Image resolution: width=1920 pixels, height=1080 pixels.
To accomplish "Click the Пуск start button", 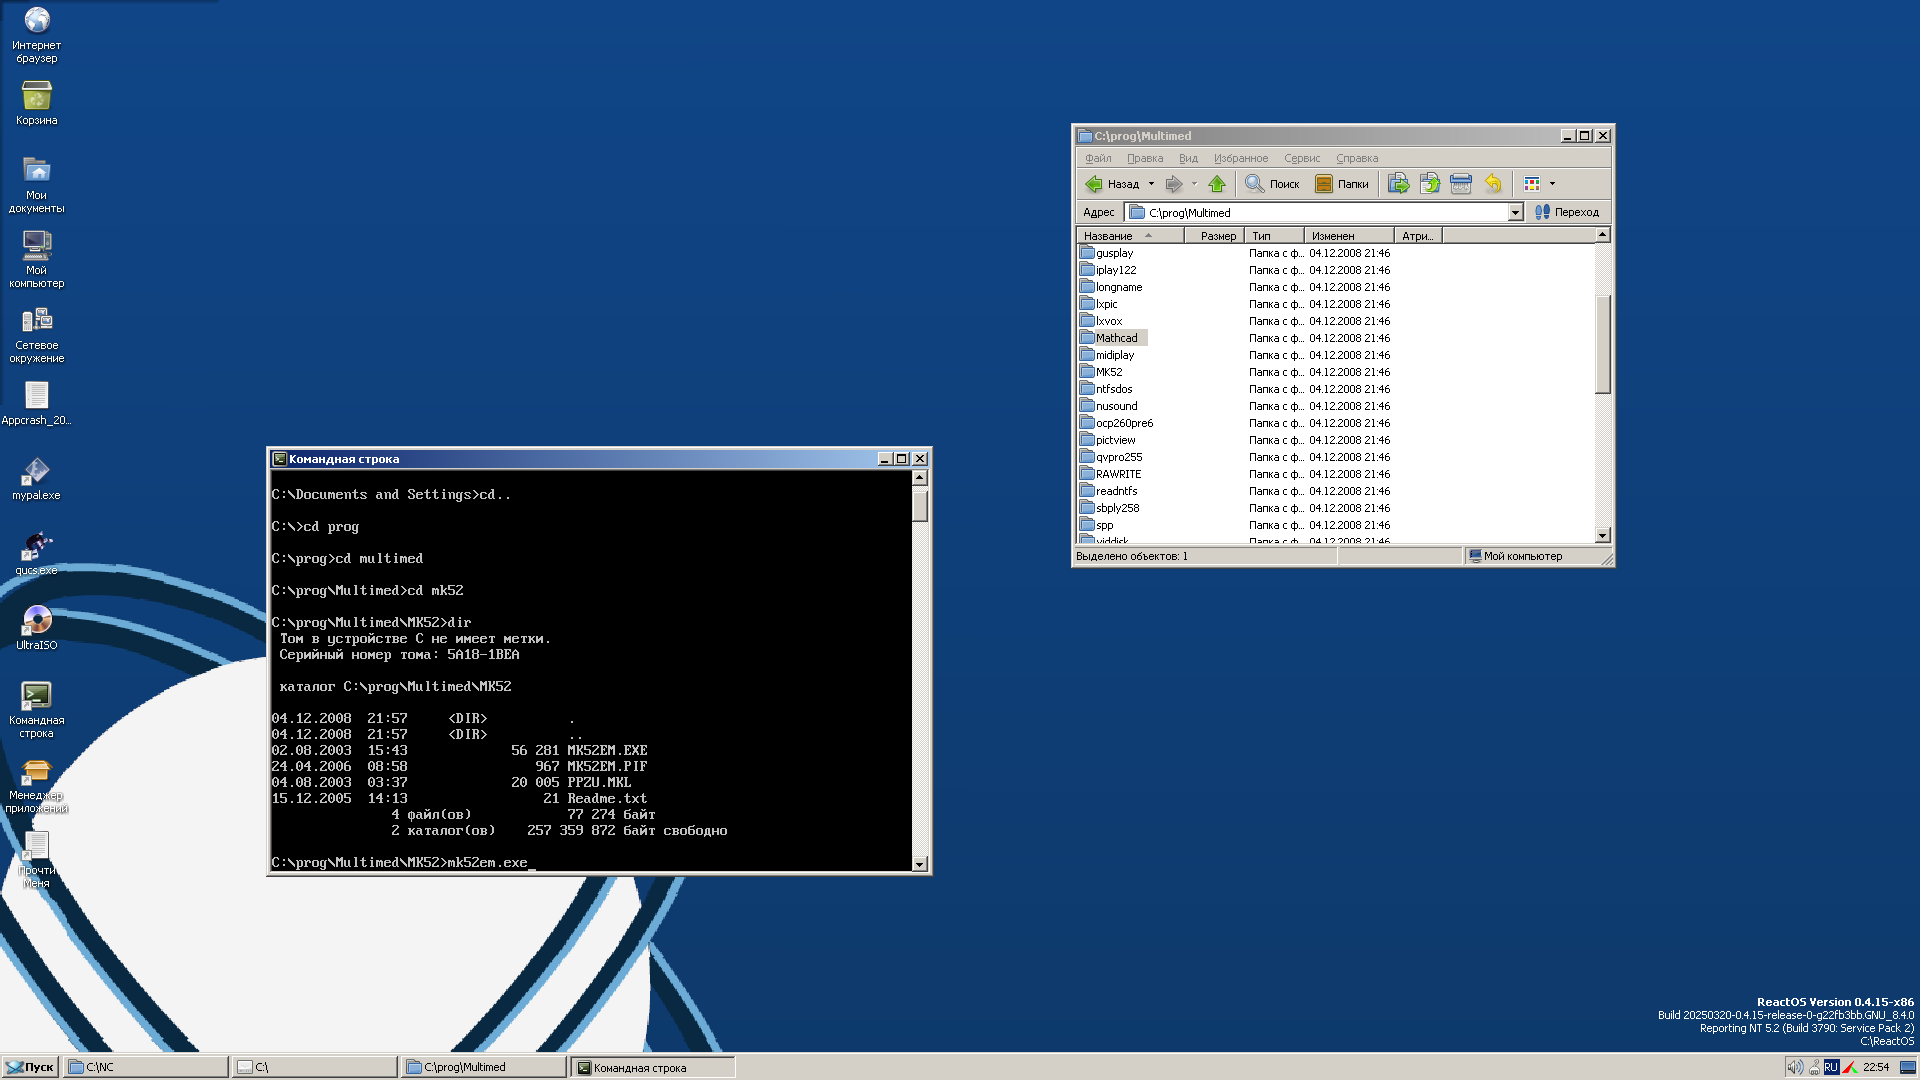I will pos(30,1067).
